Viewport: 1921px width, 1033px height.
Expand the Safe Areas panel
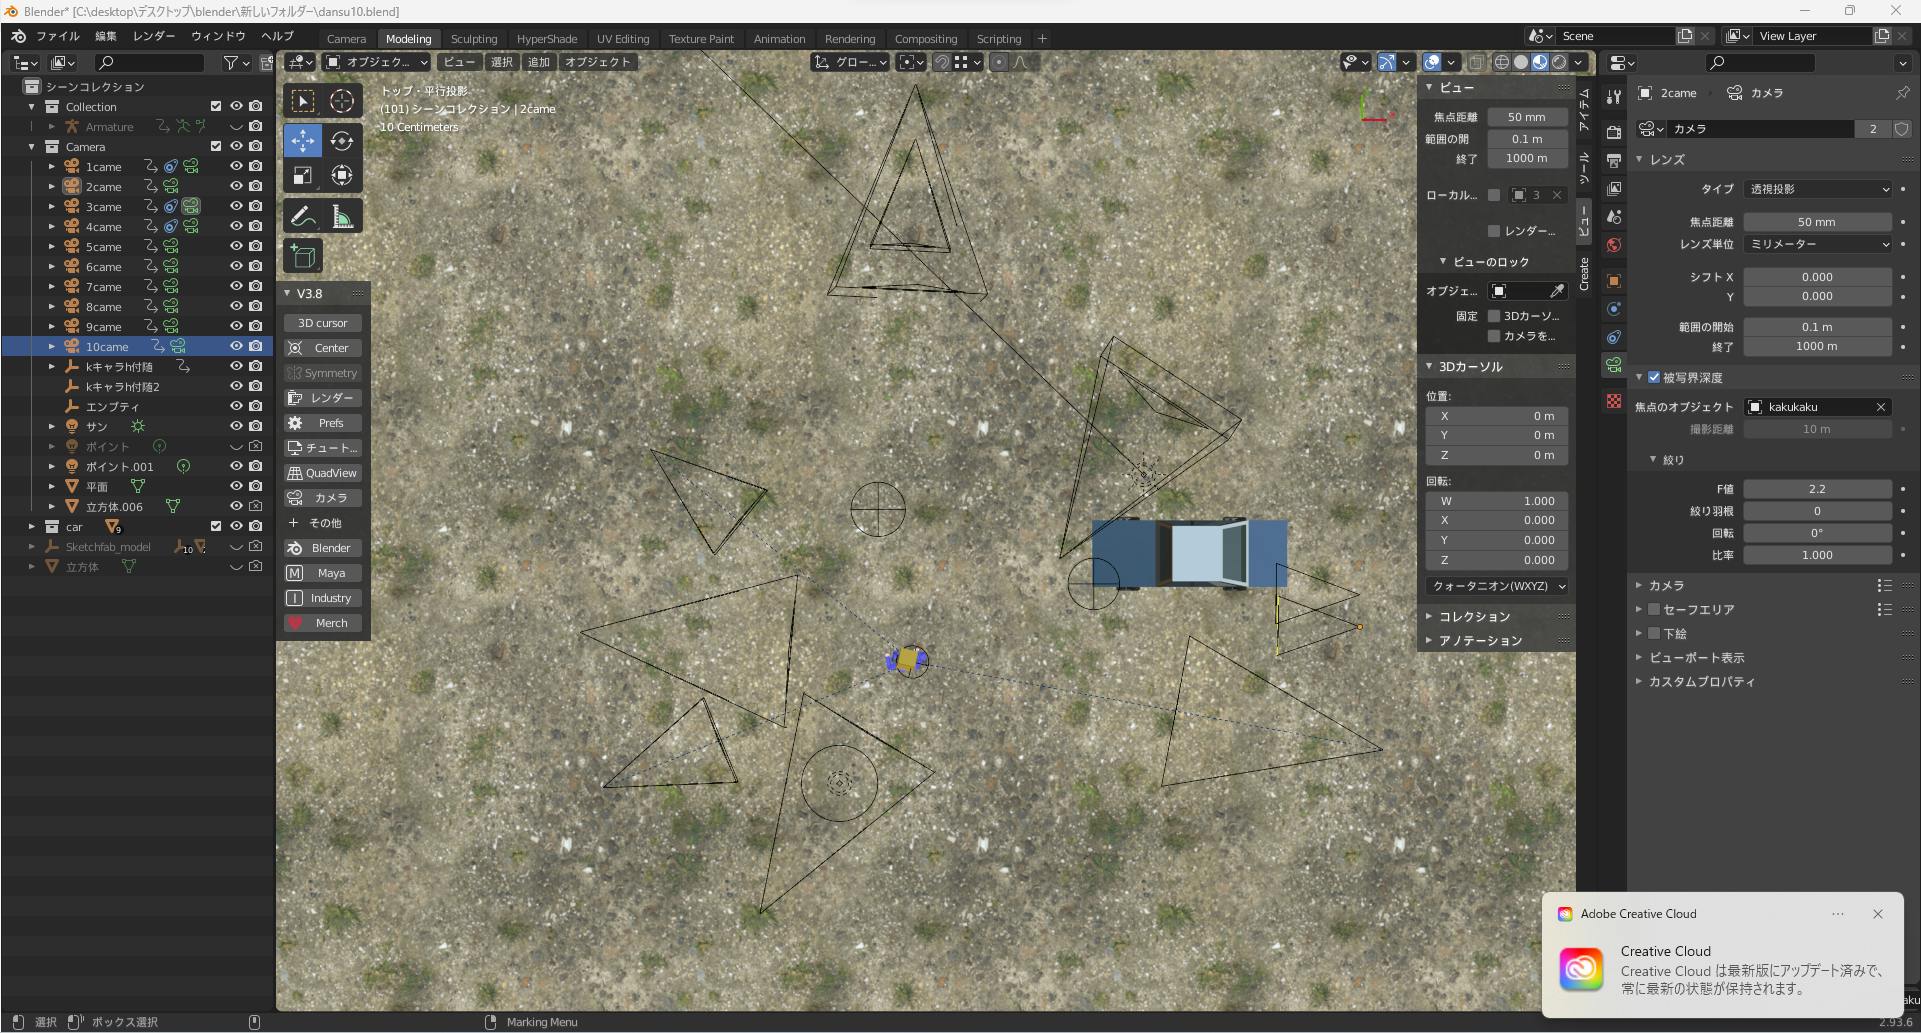[x=1639, y=609]
